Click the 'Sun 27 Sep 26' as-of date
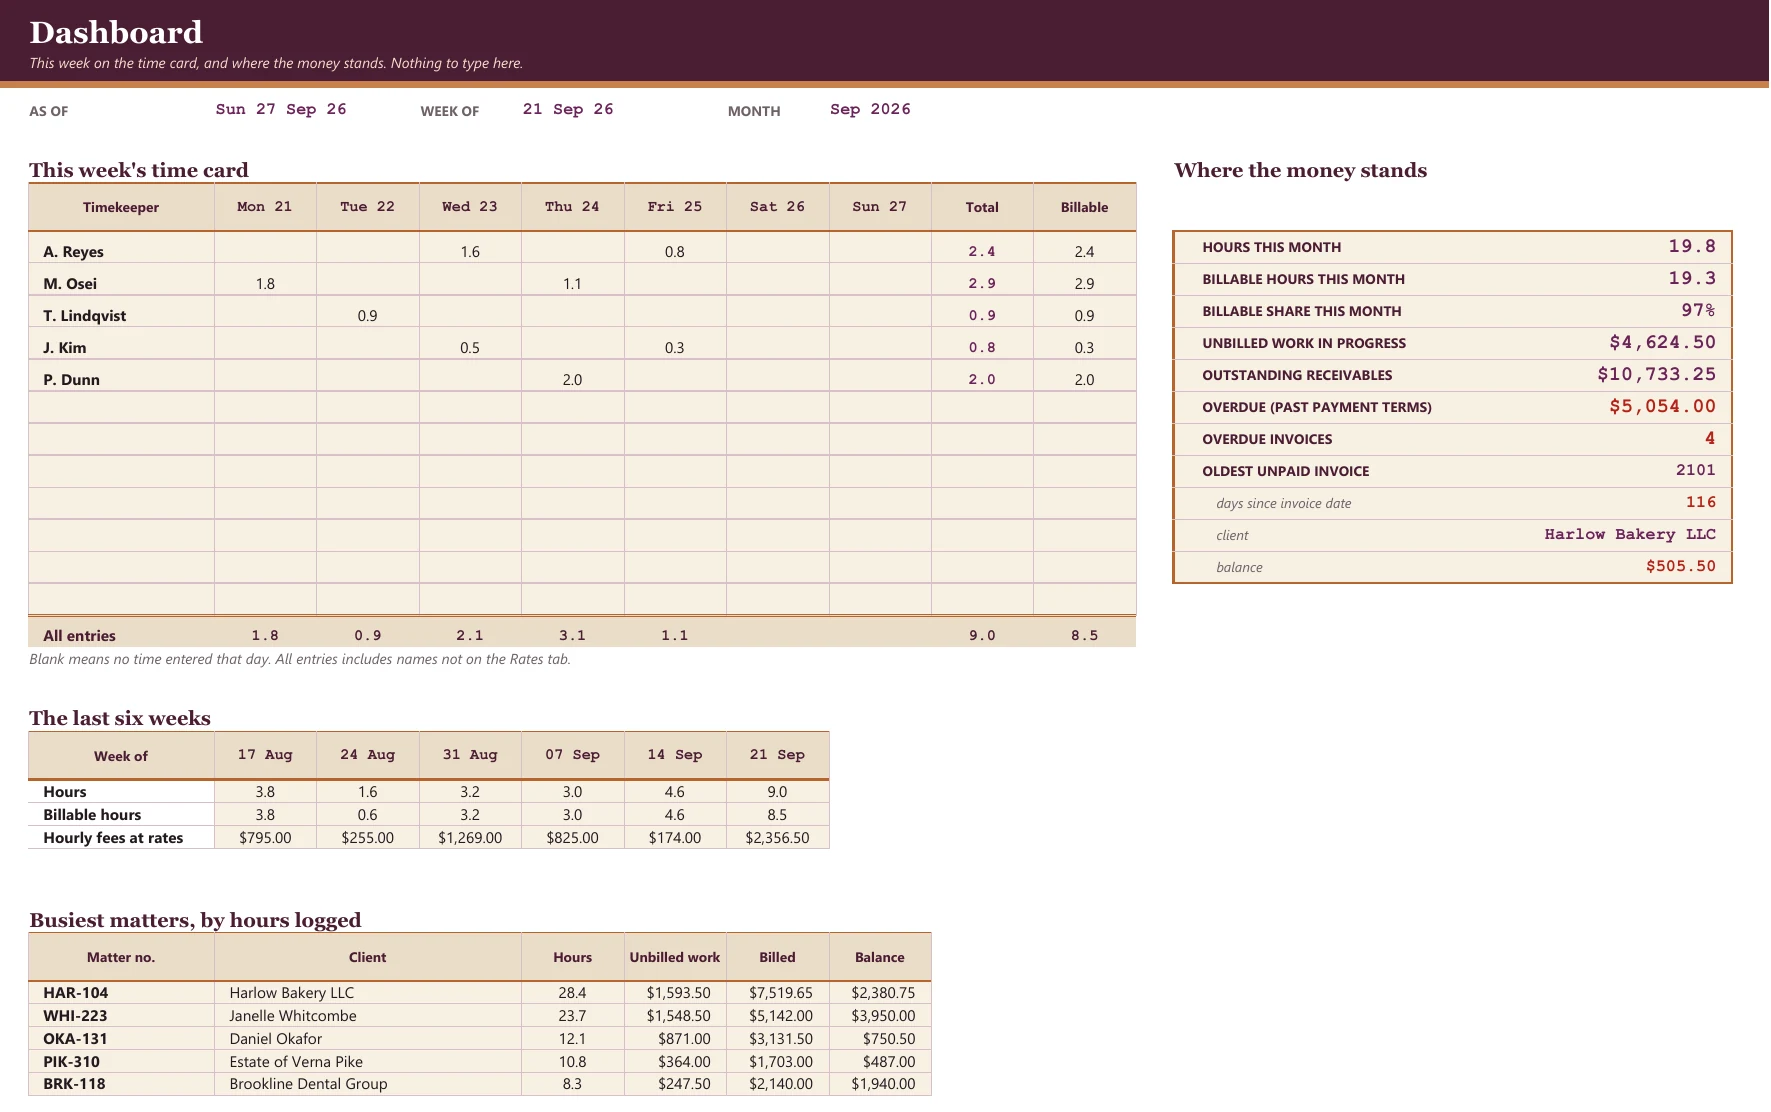Viewport: 1771px width, 1112px height. pos(281,109)
